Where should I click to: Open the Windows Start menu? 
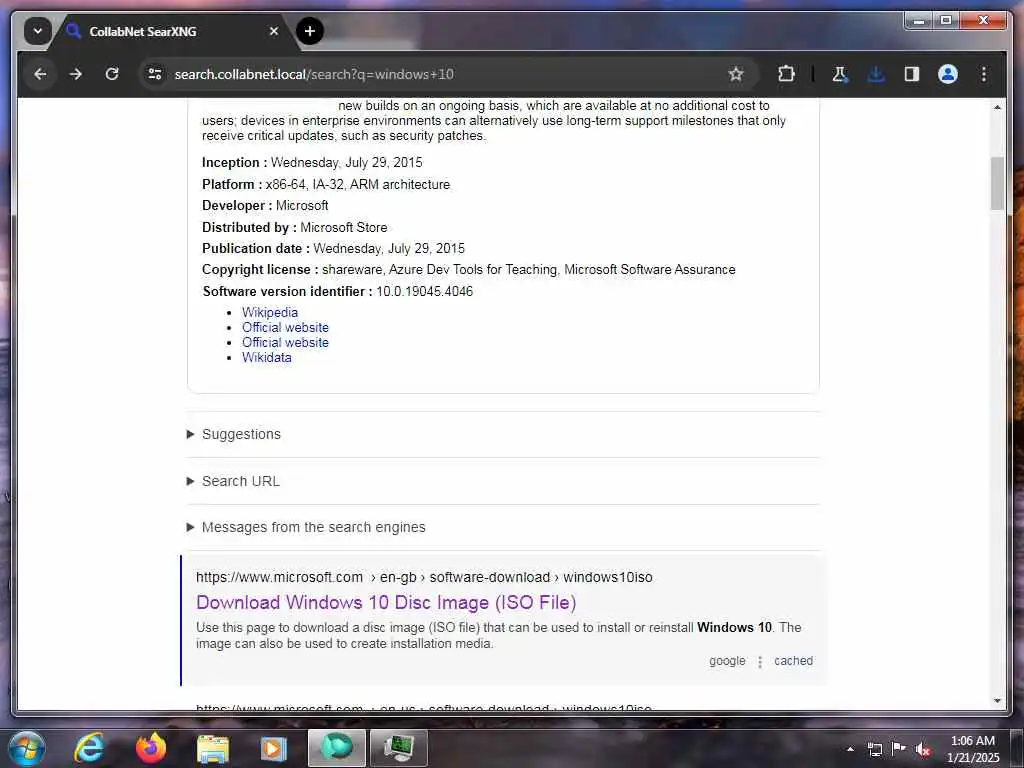27,748
